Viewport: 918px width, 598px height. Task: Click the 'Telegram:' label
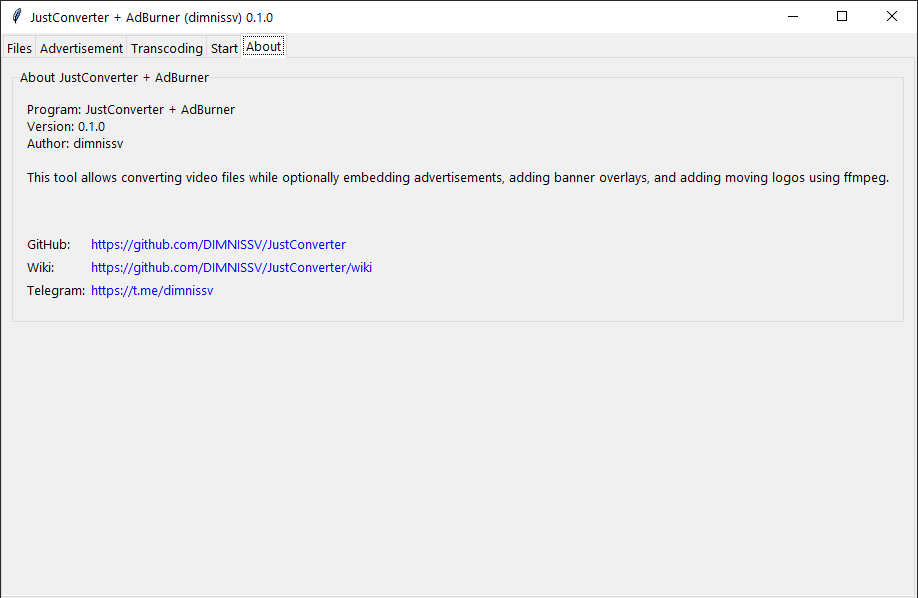point(56,290)
